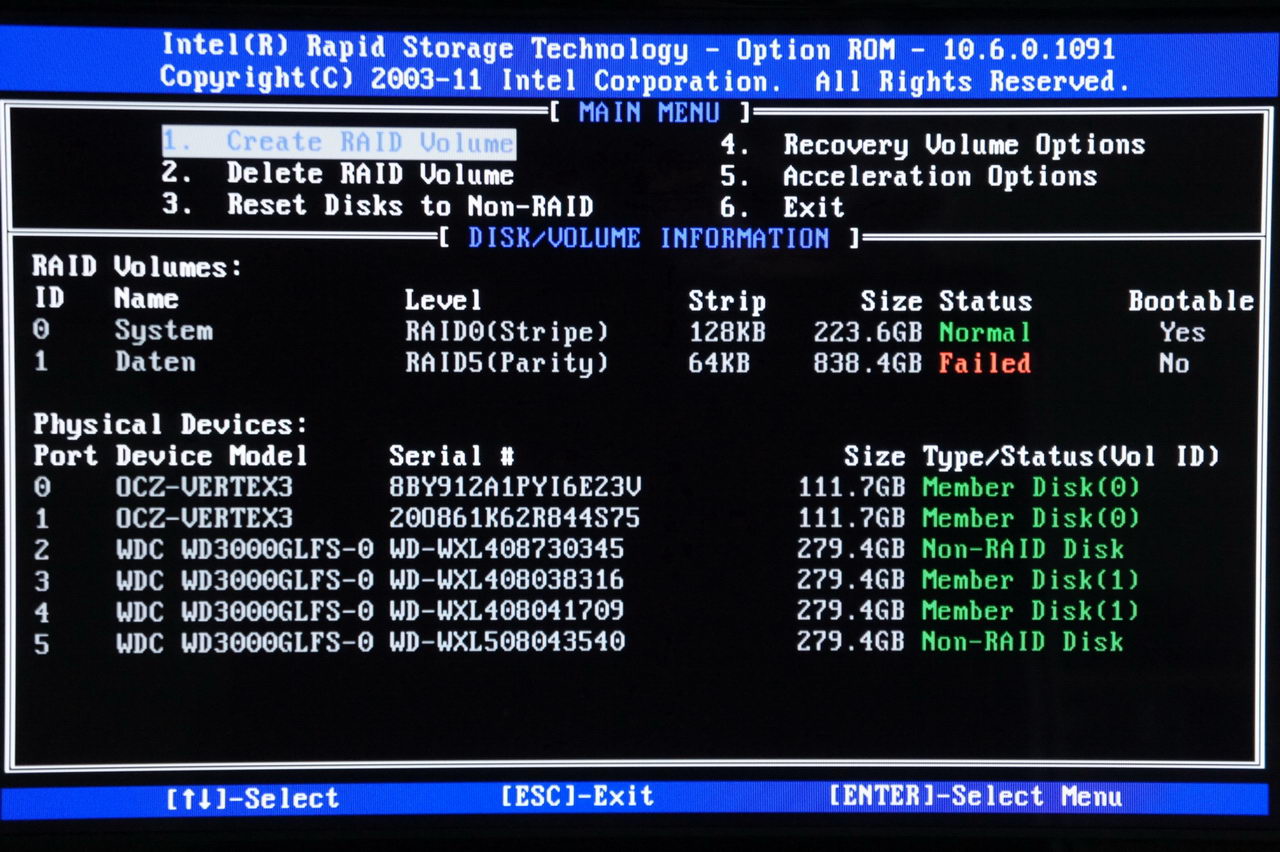Choose Delete RAID Volume option
Viewport: 1280px width, 852px height.
click(x=338, y=174)
